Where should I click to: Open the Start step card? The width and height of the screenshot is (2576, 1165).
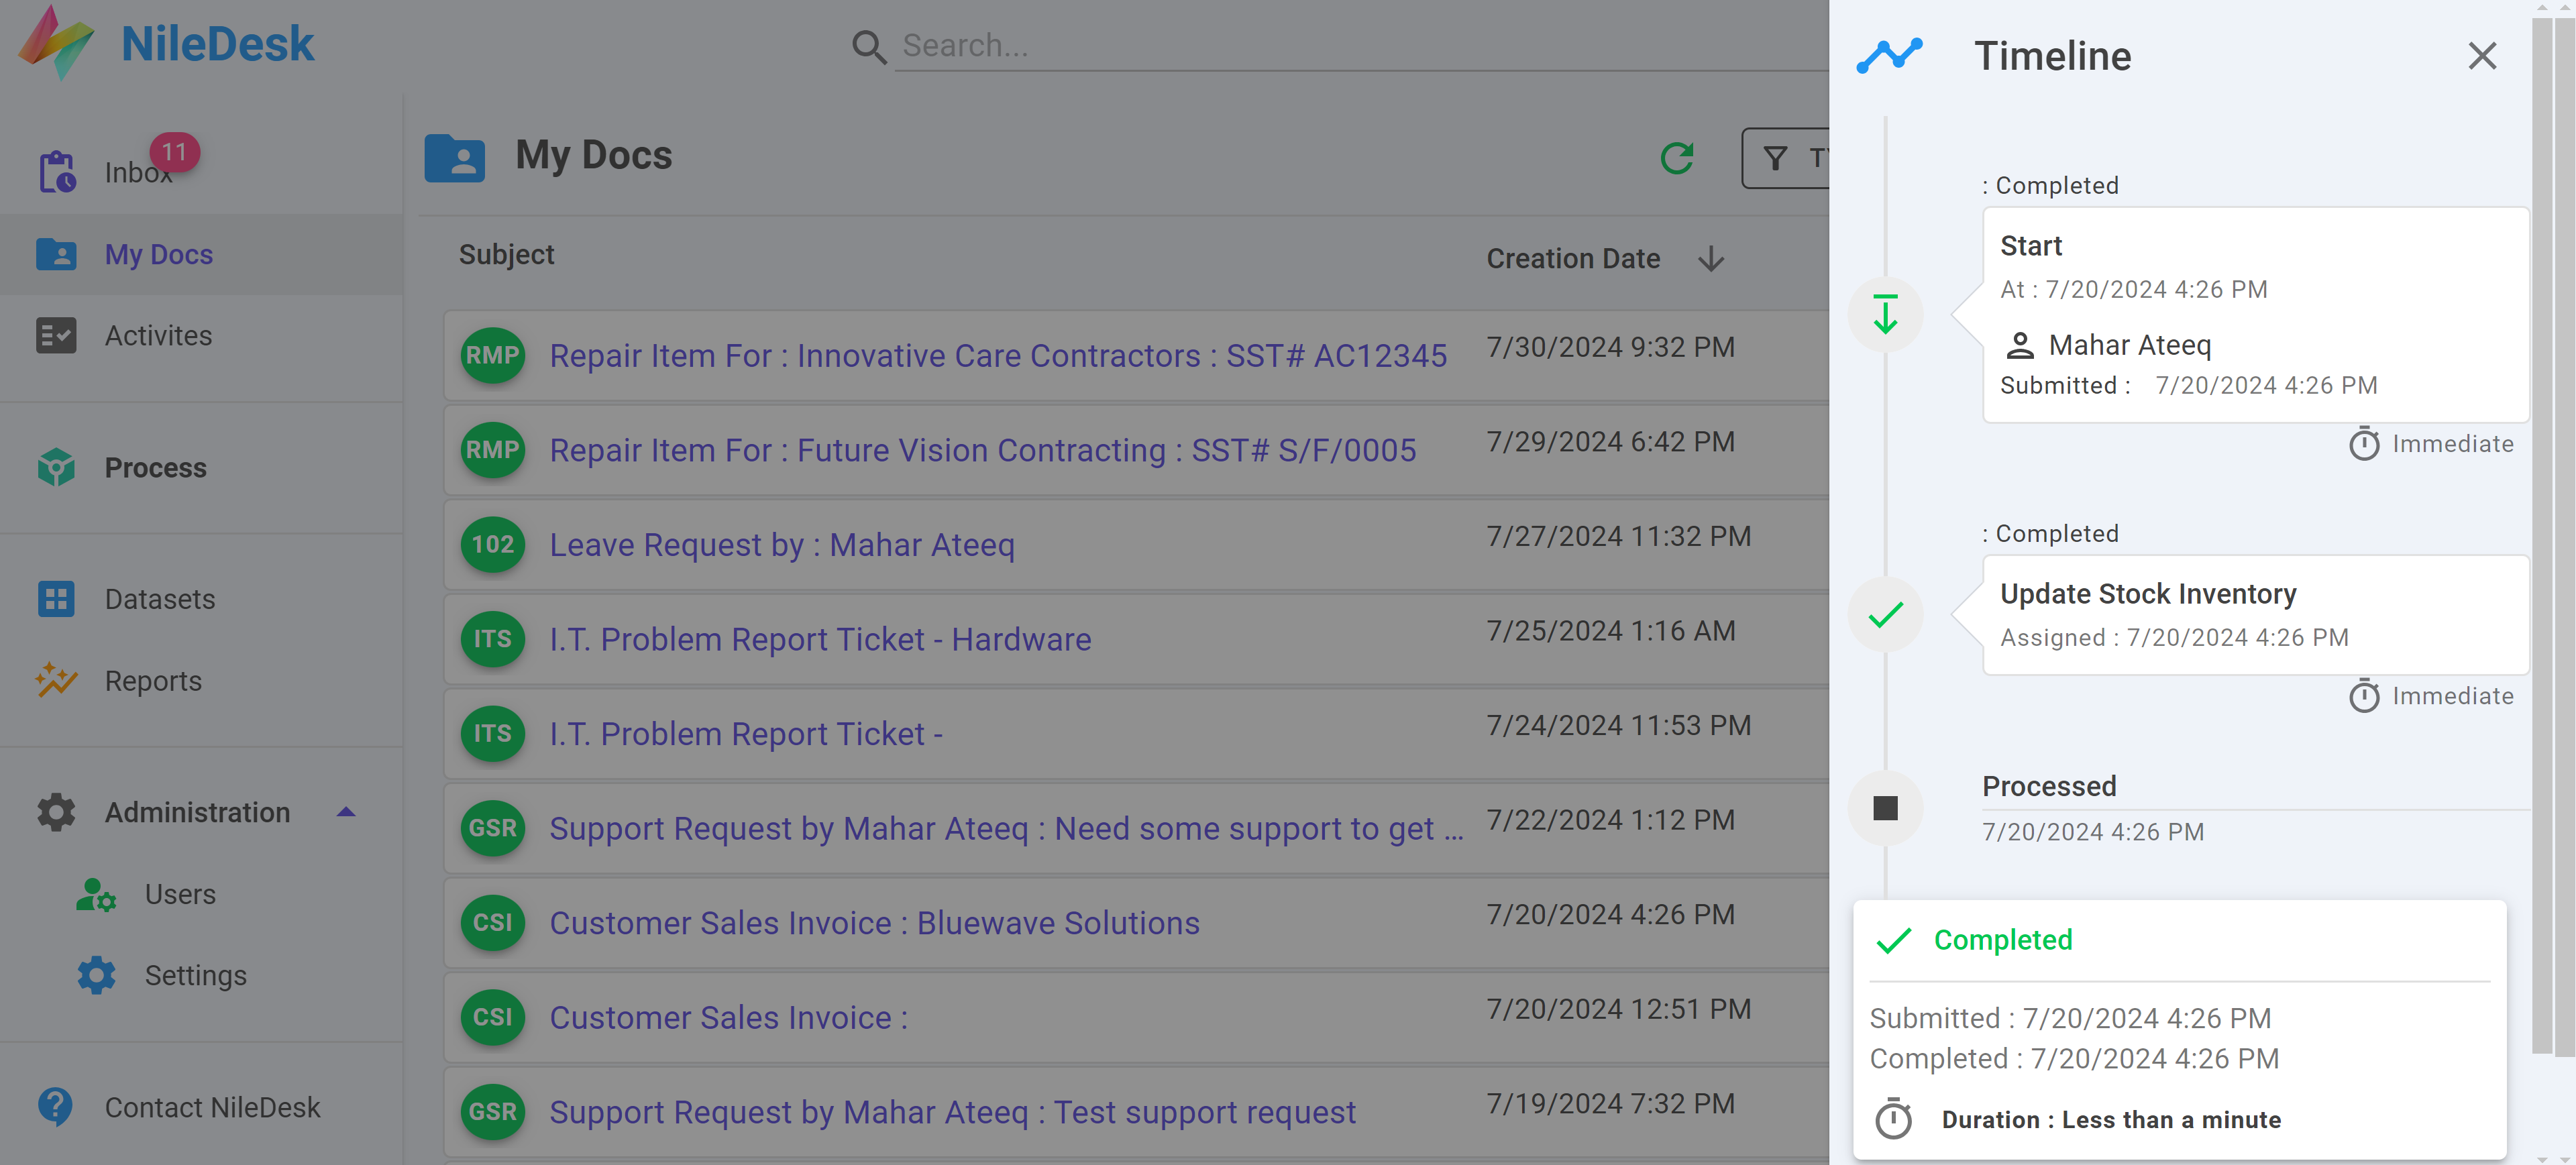click(2256, 315)
